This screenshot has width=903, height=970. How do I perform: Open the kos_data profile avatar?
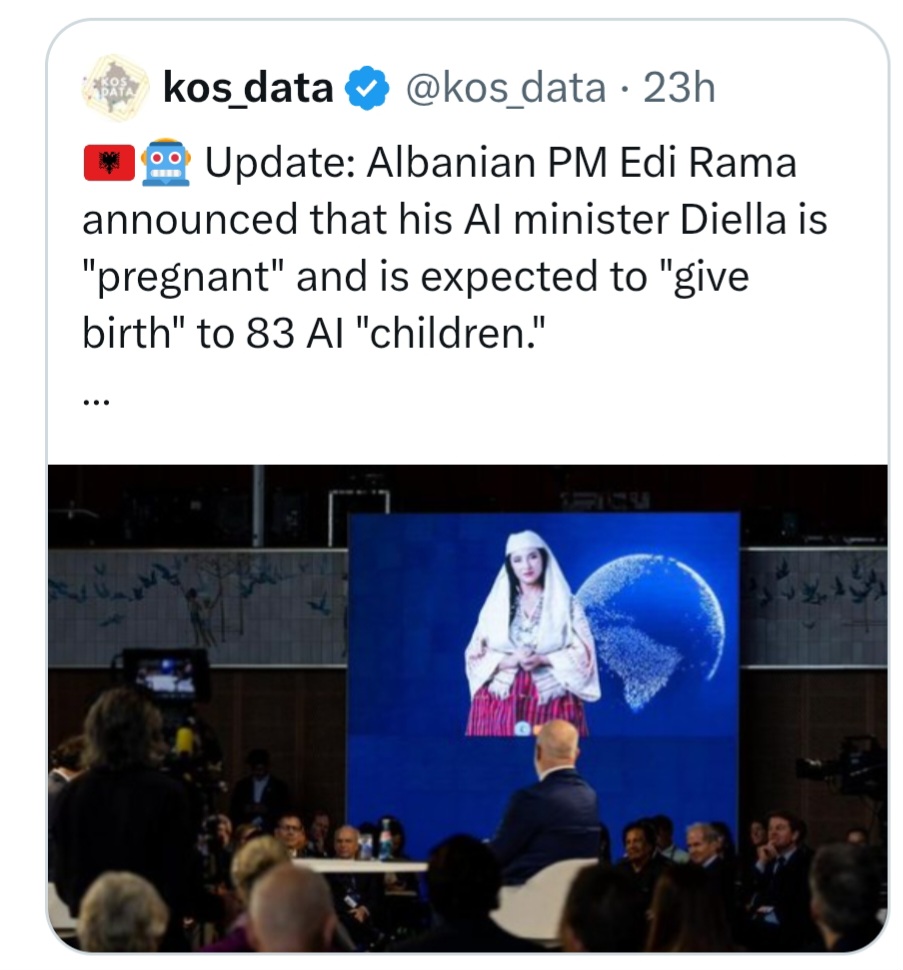click(x=112, y=89)
